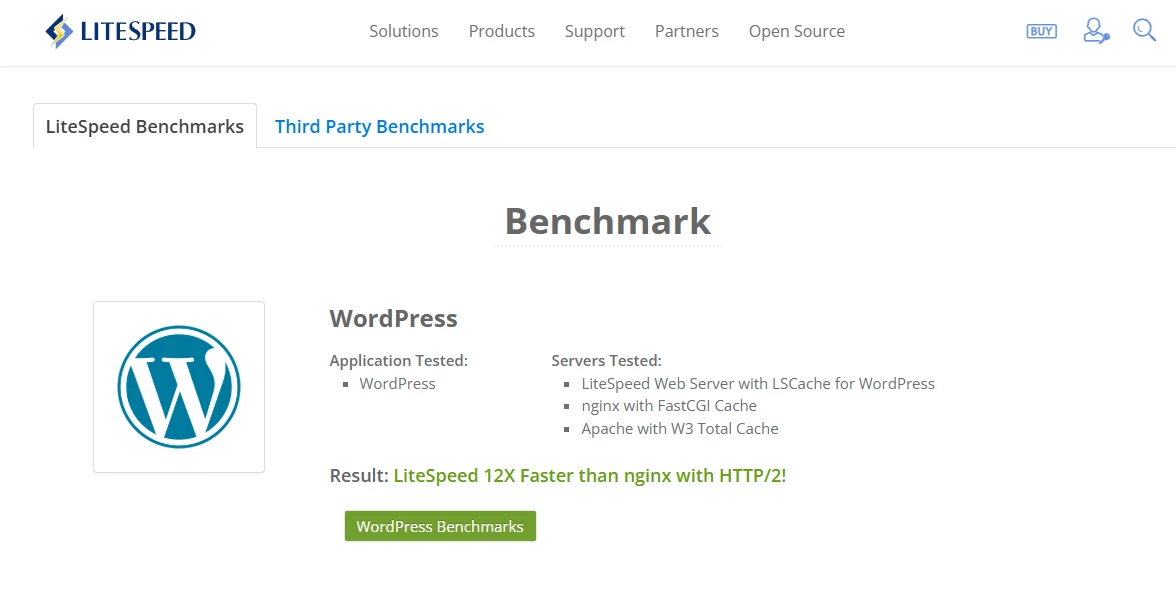Click the 'Application Tested:' label
The height and width of the screenshot is (592, 1176).
(x=398, y=361)
